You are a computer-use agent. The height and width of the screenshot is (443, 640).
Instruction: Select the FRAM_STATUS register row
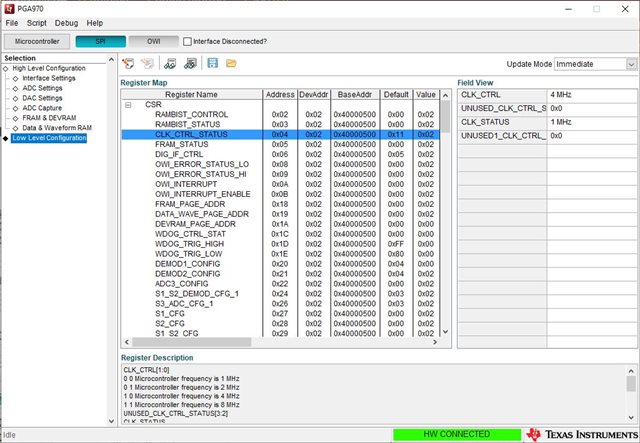tap(280, 145)
